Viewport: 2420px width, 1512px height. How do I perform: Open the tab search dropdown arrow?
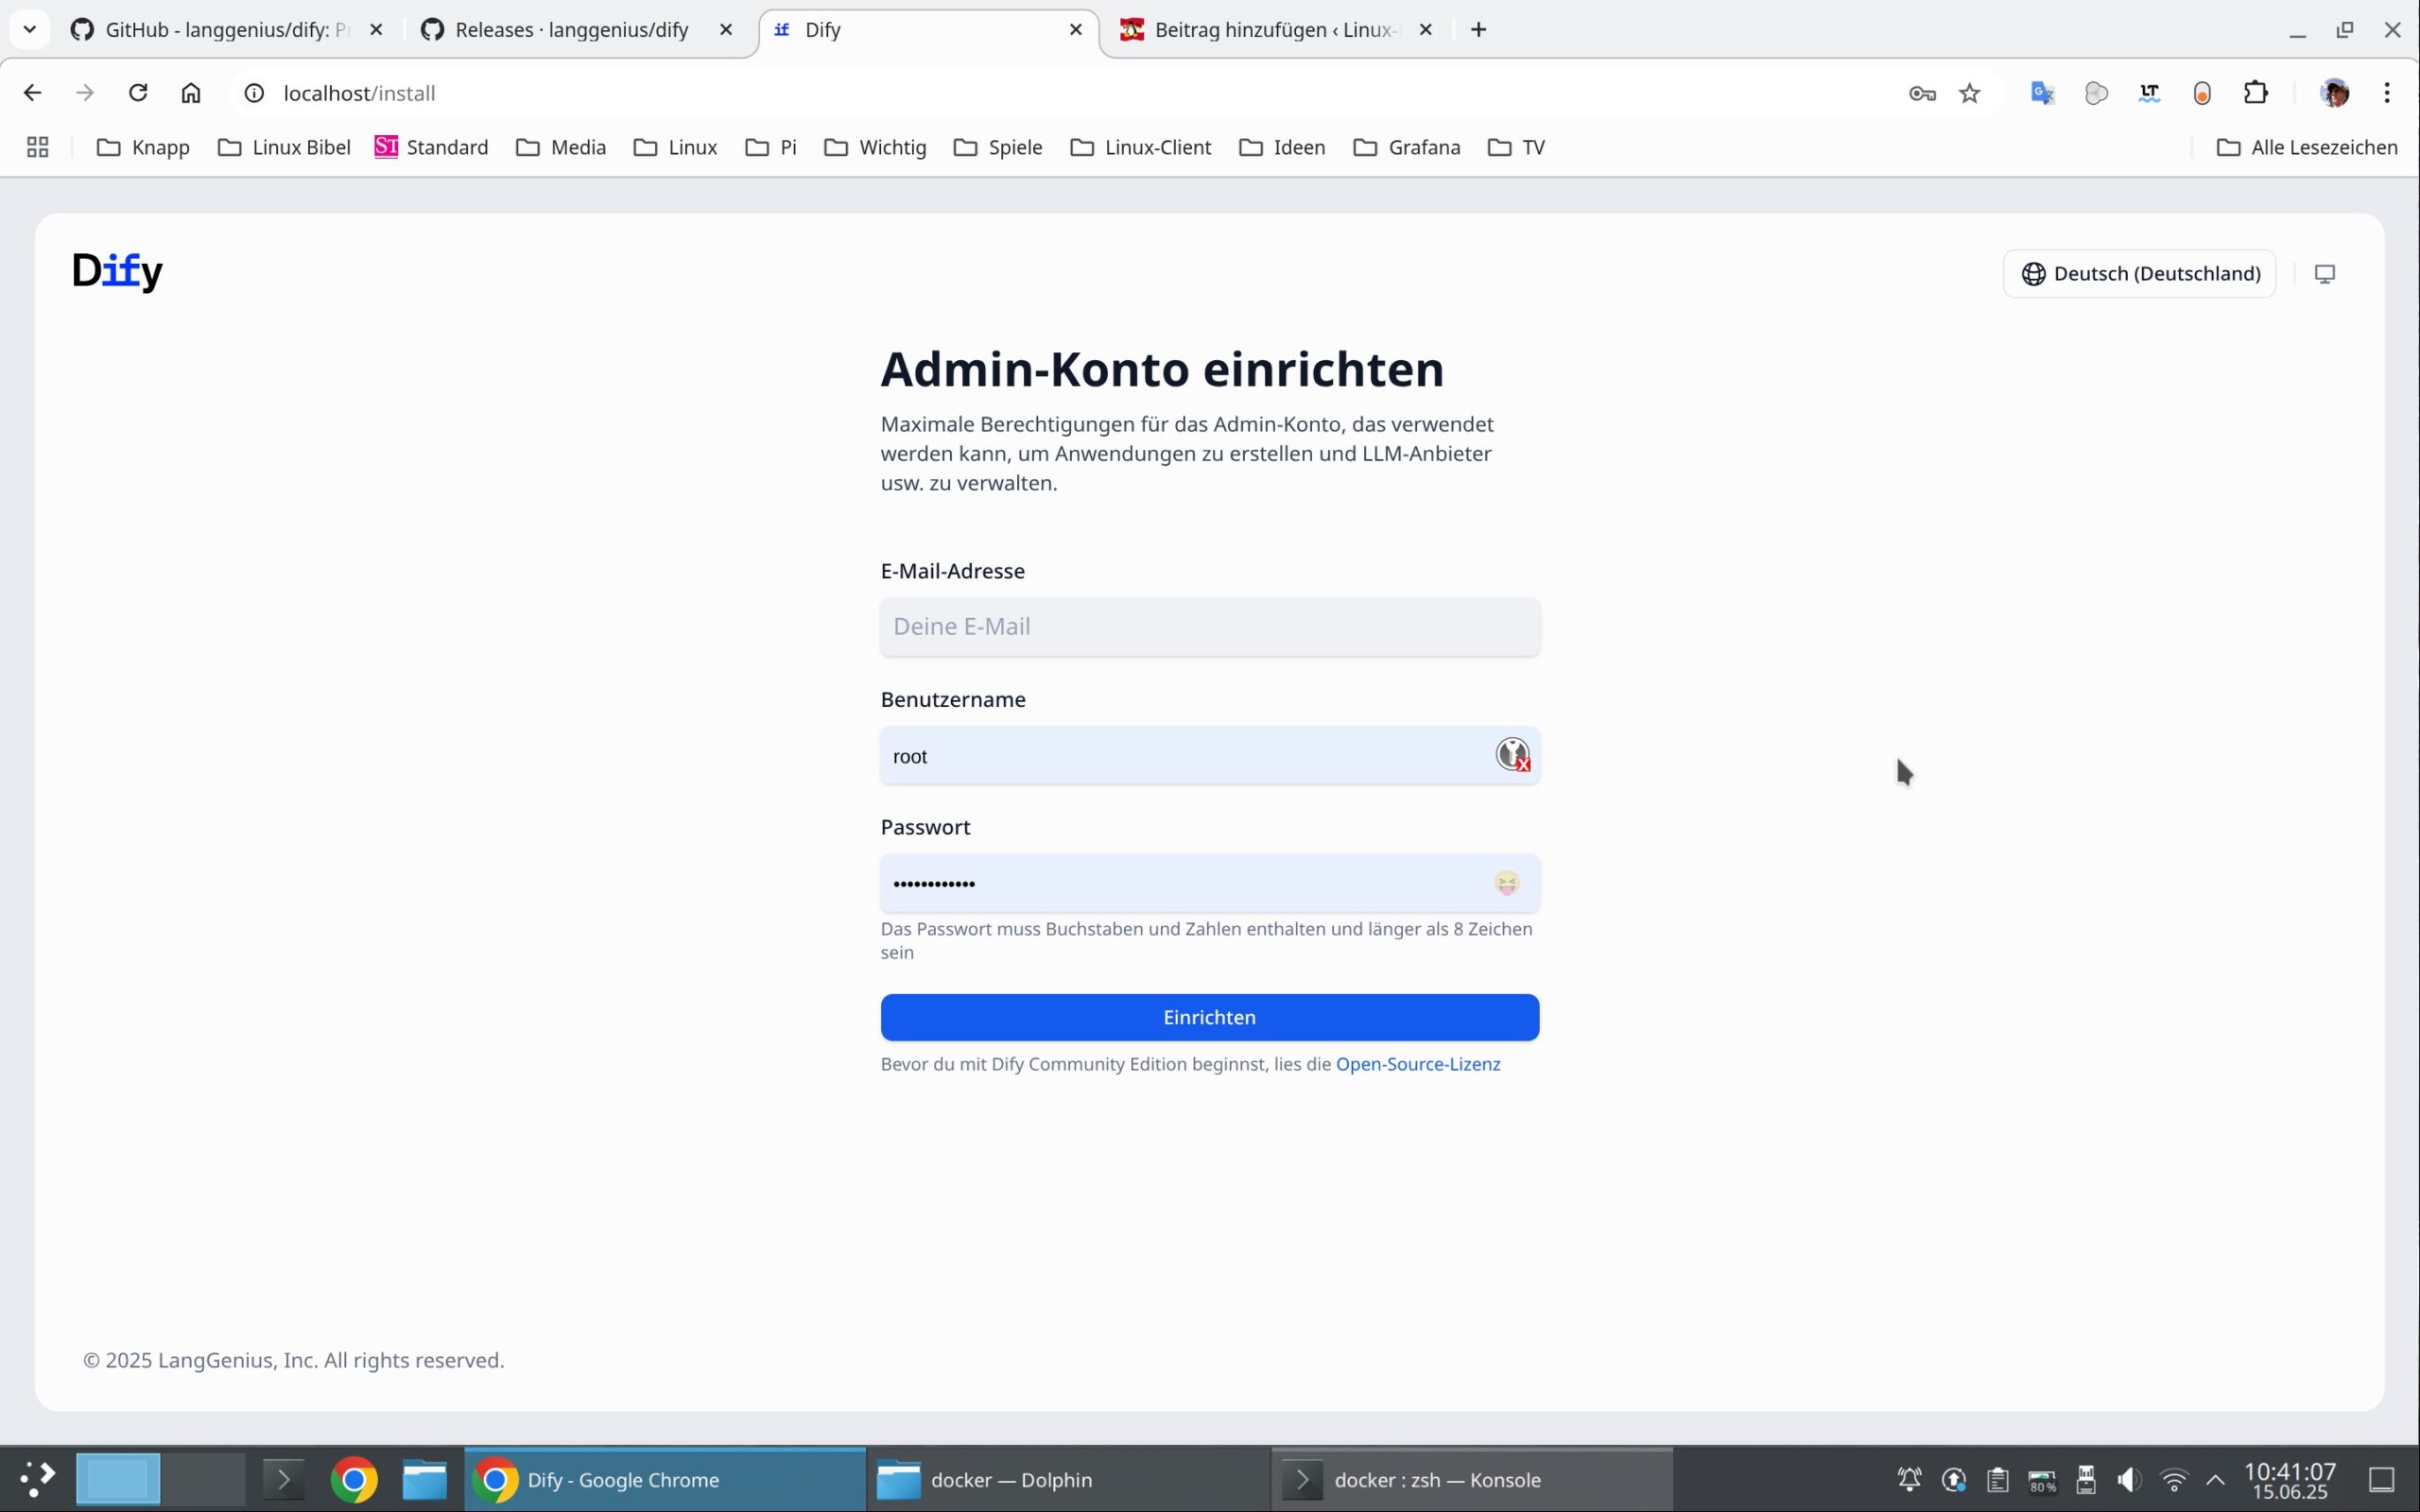[30, 30]
